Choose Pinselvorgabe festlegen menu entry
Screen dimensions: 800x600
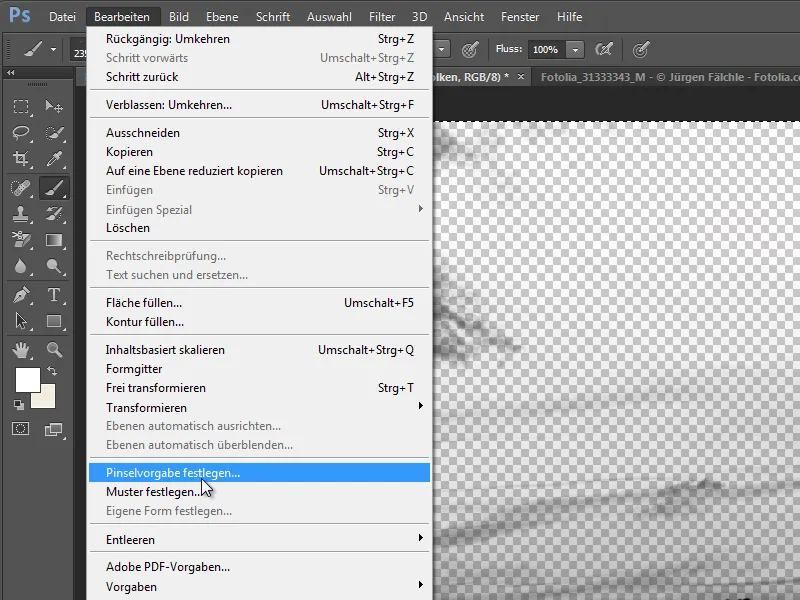coord(260,473)
